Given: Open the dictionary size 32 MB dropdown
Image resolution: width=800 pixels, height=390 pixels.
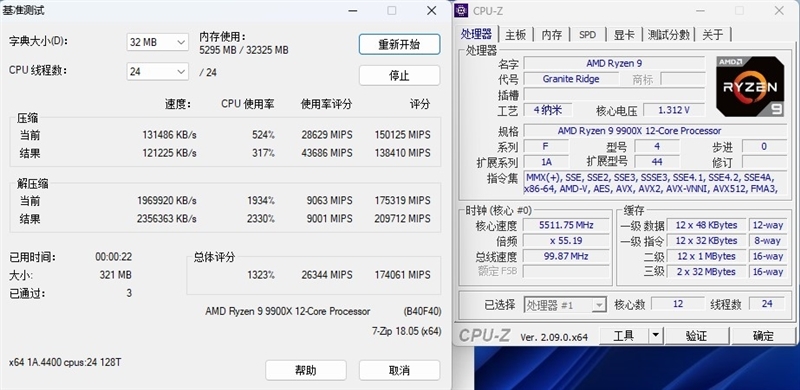Looking at the screenshot, I should (157, 42).
